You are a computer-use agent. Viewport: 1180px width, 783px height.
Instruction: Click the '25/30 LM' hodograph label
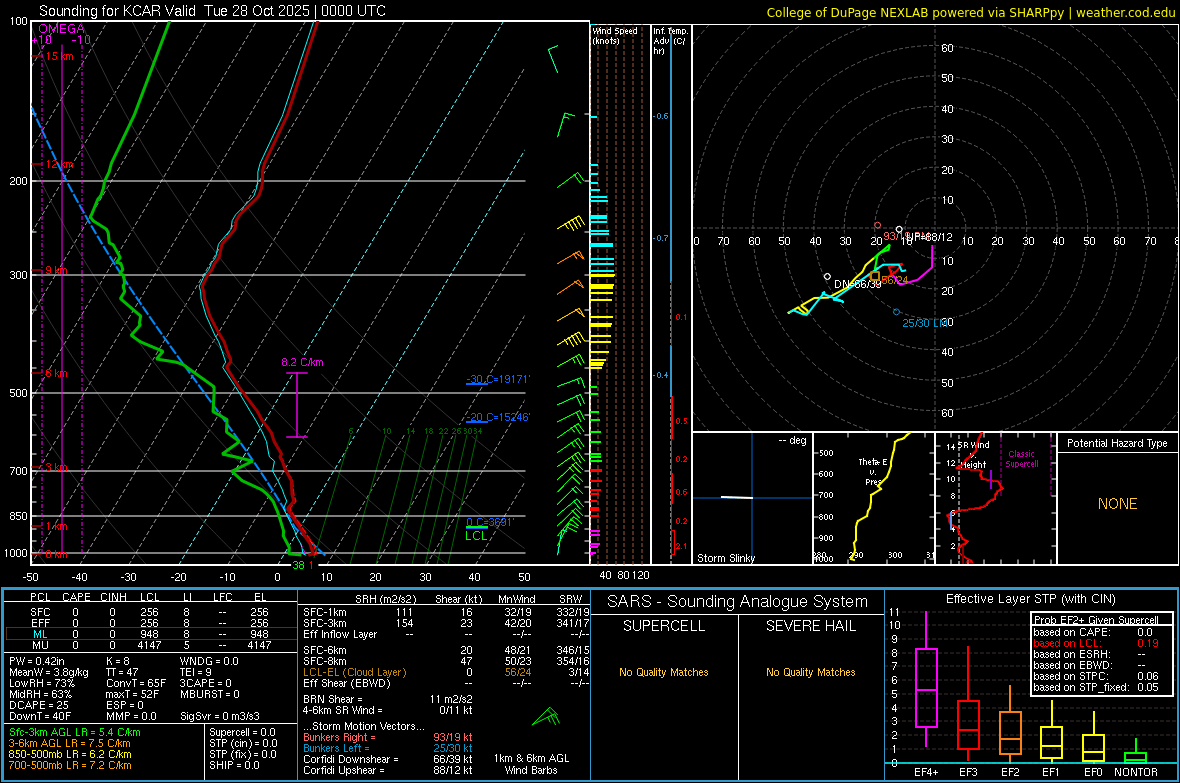click(x=925, y=323)
